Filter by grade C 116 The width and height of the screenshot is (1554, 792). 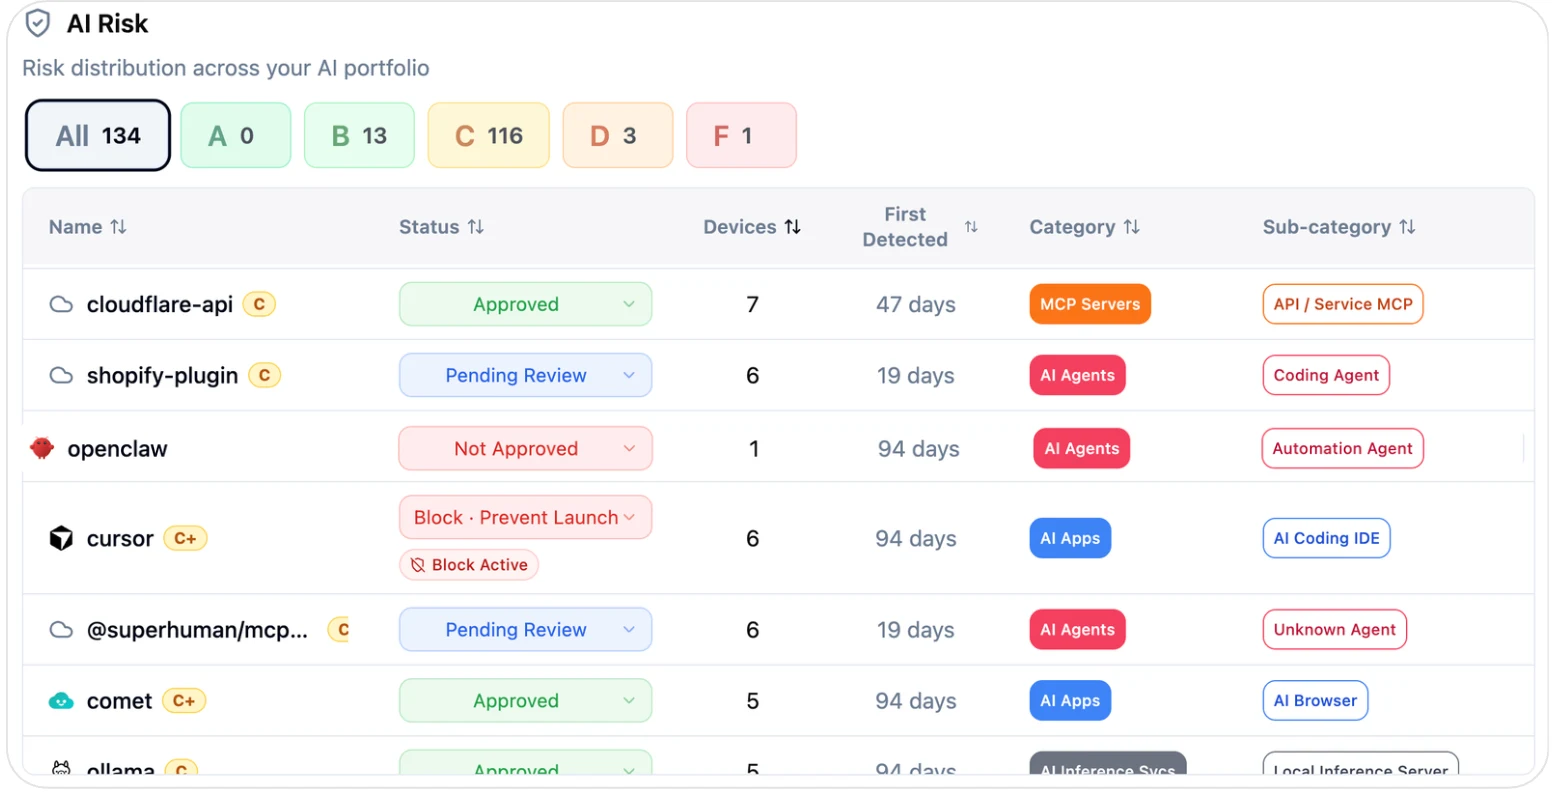pos(489,135)
